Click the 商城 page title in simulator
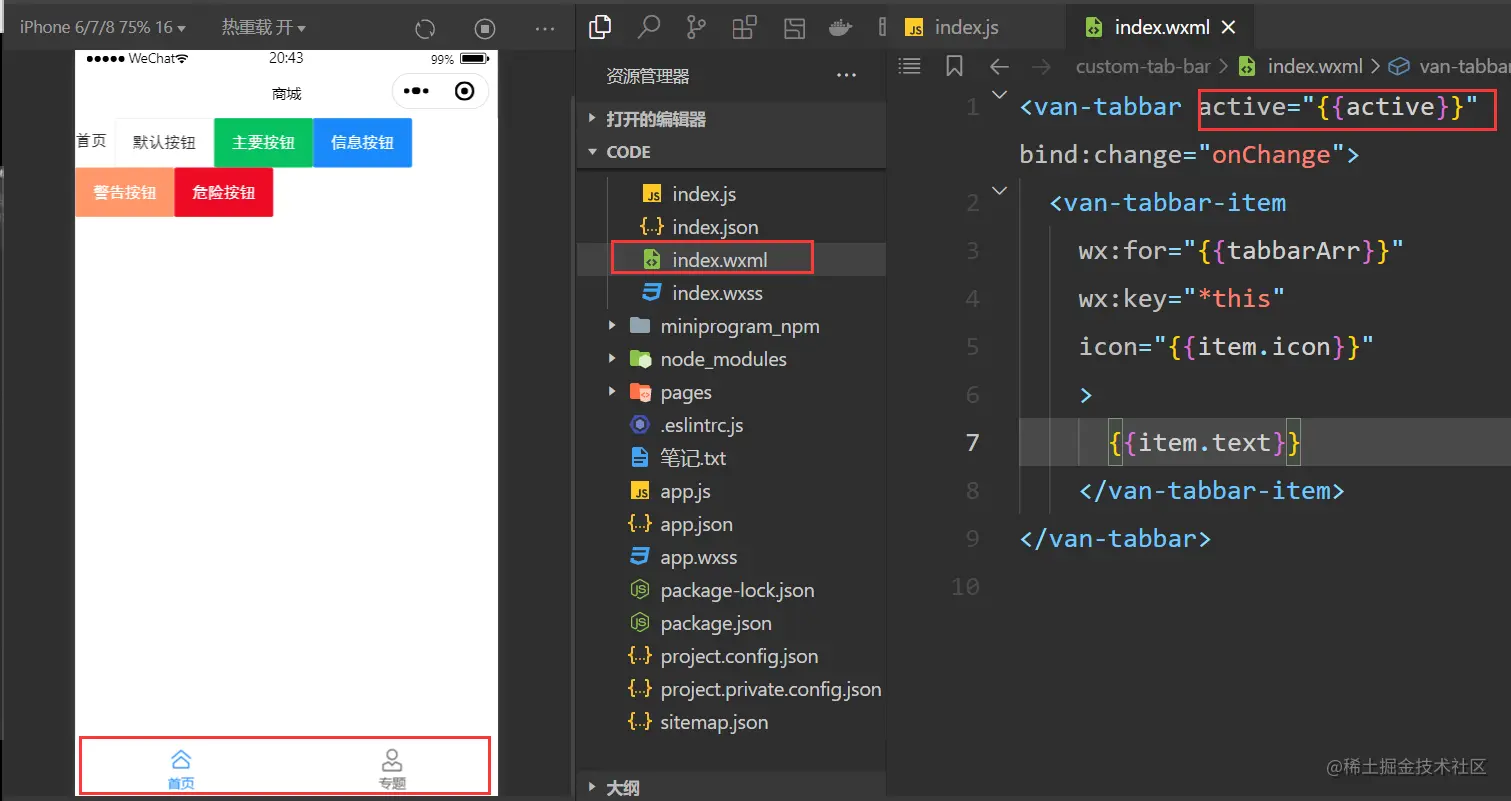Viewport: 1511px width, 801px height. pos(286,93)
